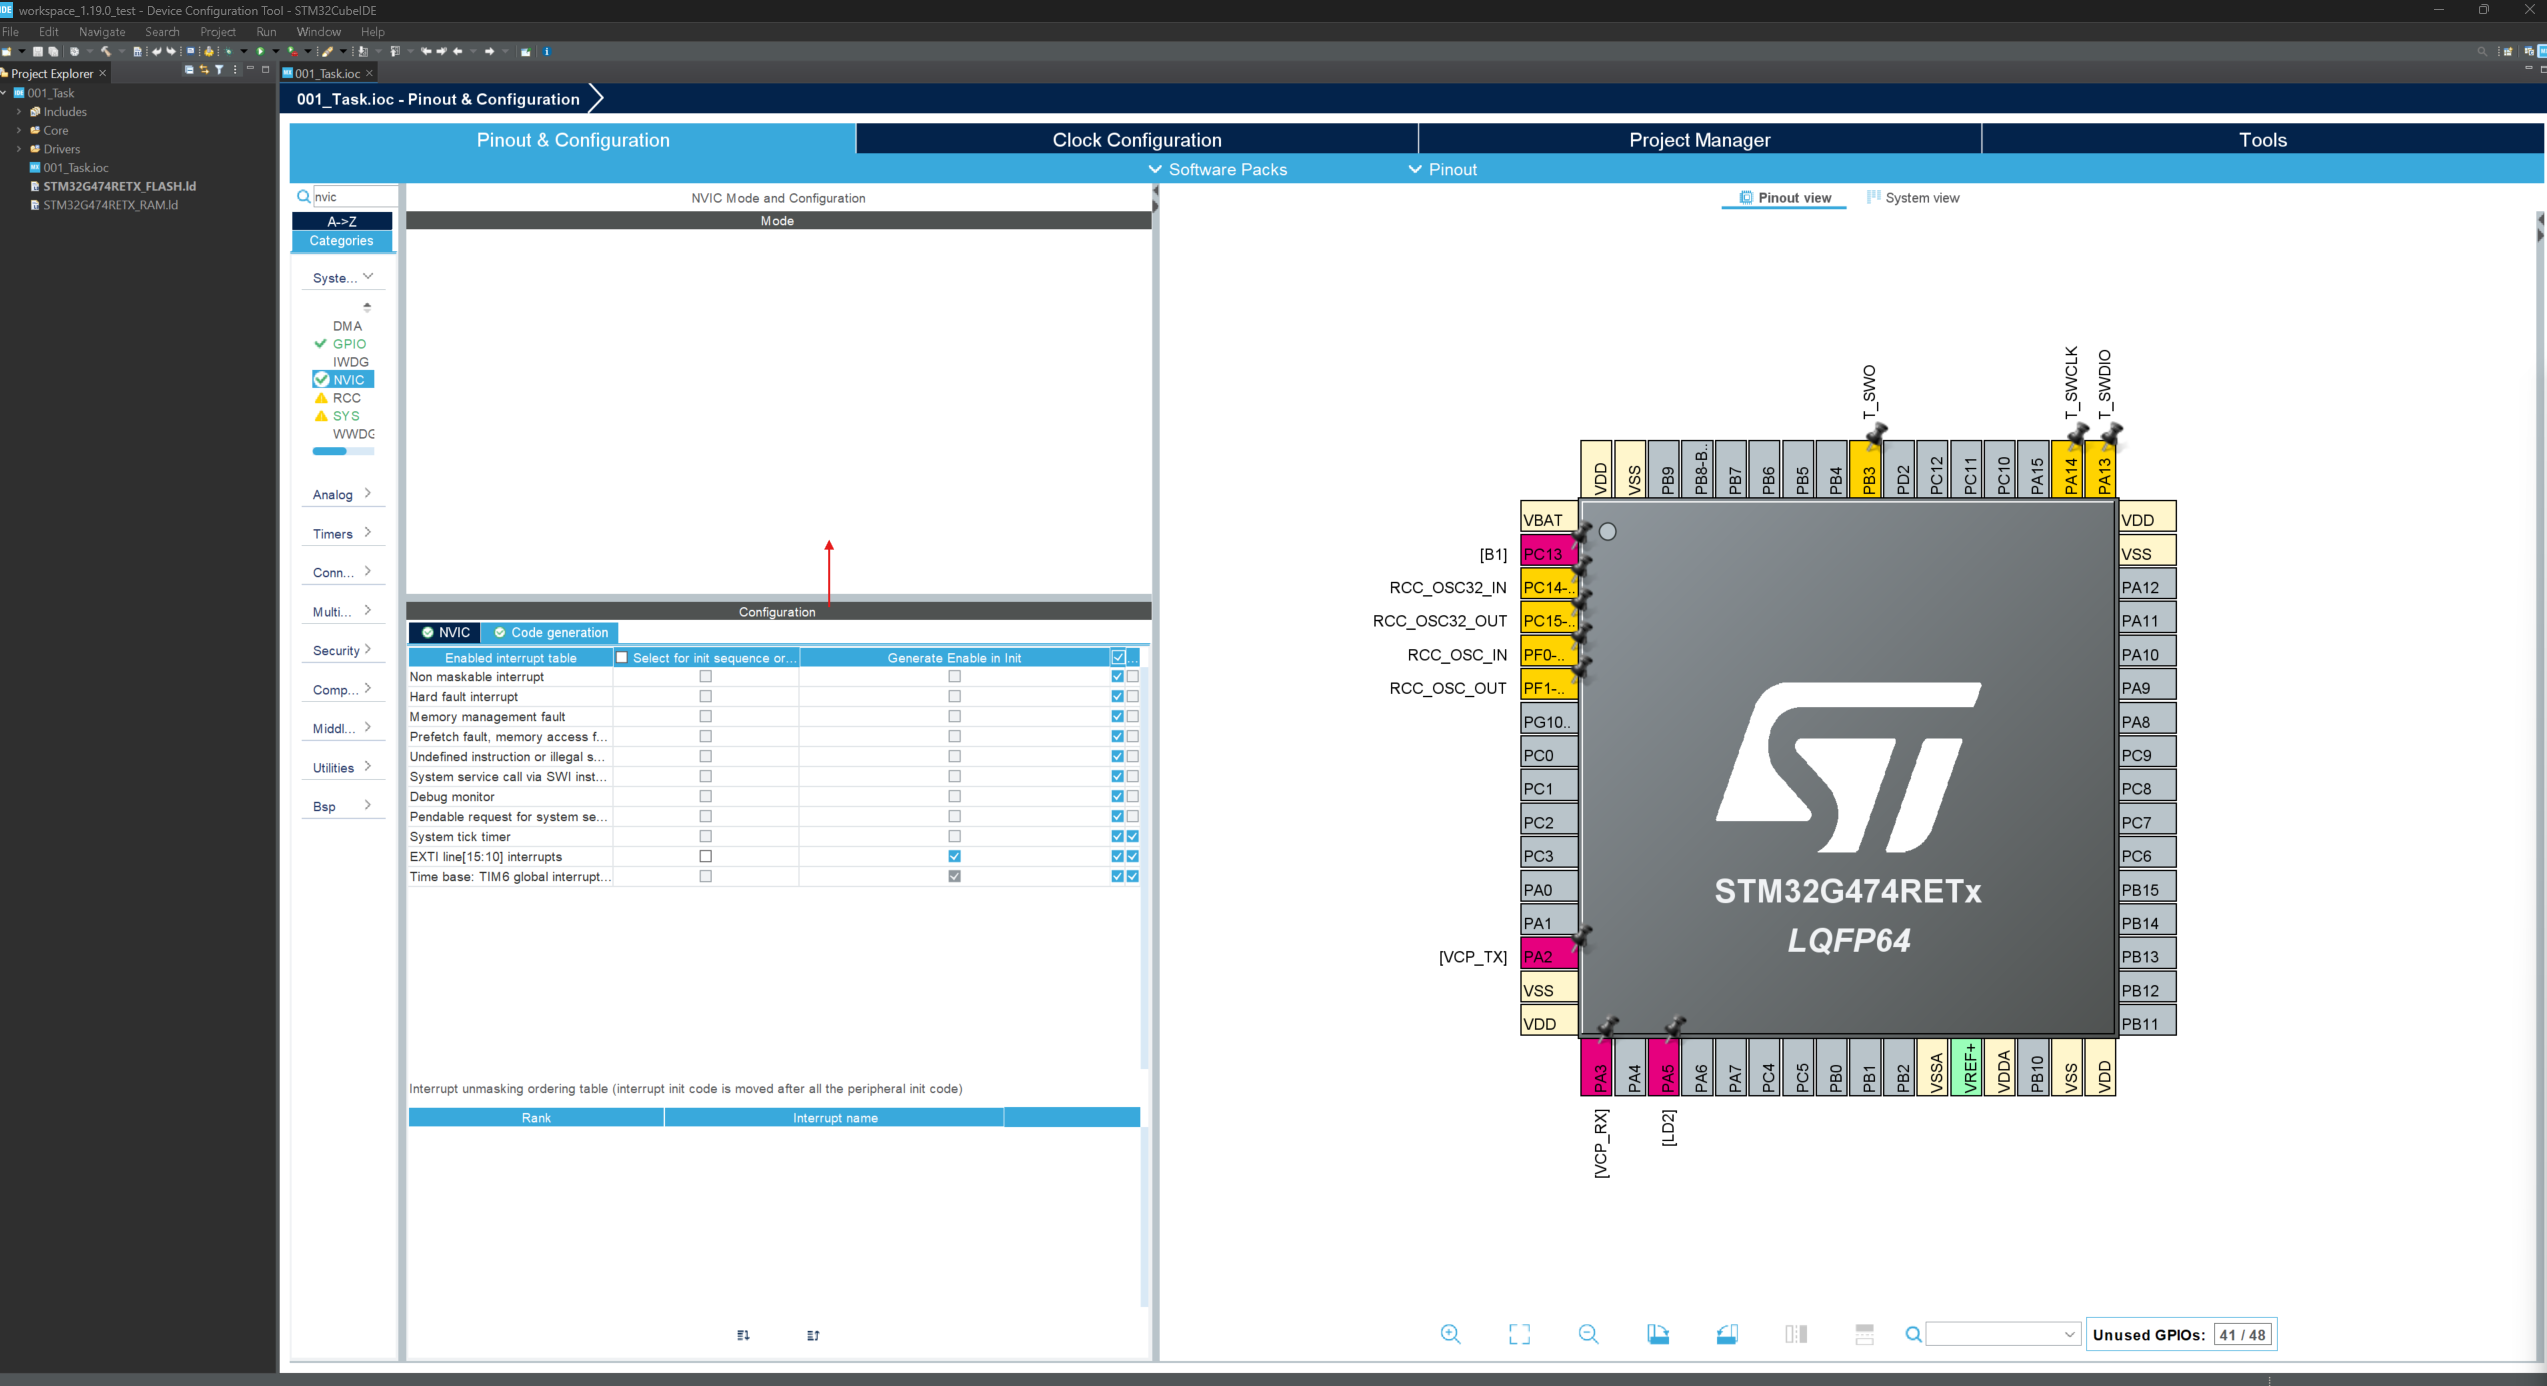Select the A->Z sorting button
This screenshot has height=1386, width=2547.
[x=341, y=221]
